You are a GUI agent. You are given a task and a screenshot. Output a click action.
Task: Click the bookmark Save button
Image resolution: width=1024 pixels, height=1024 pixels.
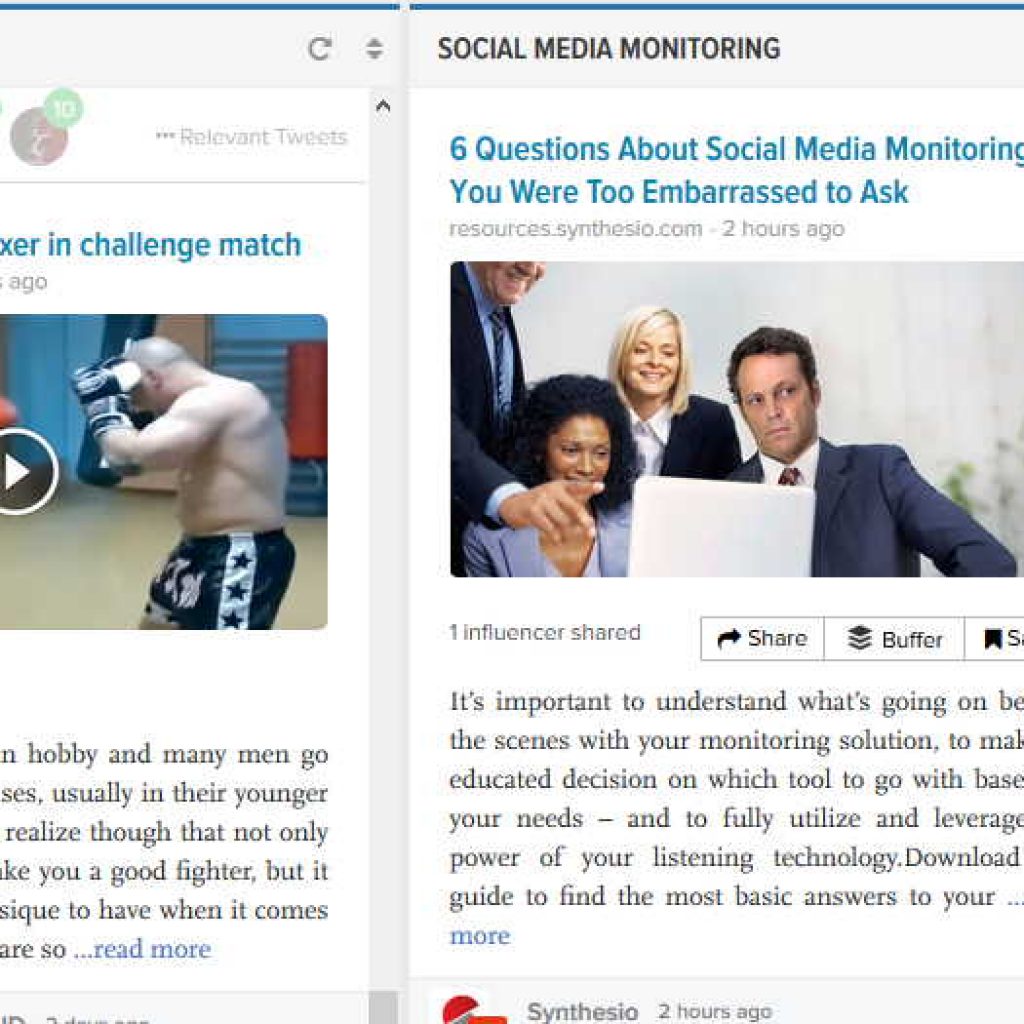click(995, 639)
